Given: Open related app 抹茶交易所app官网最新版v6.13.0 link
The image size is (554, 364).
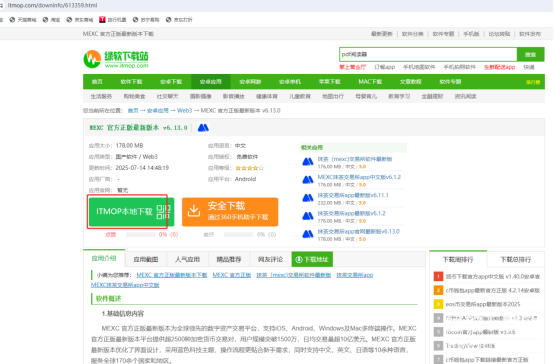Looking at the screenshot, I should [358, 231].
